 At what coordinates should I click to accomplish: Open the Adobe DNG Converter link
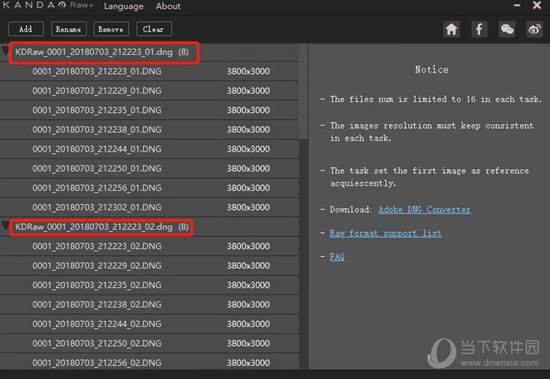point(424,210)
